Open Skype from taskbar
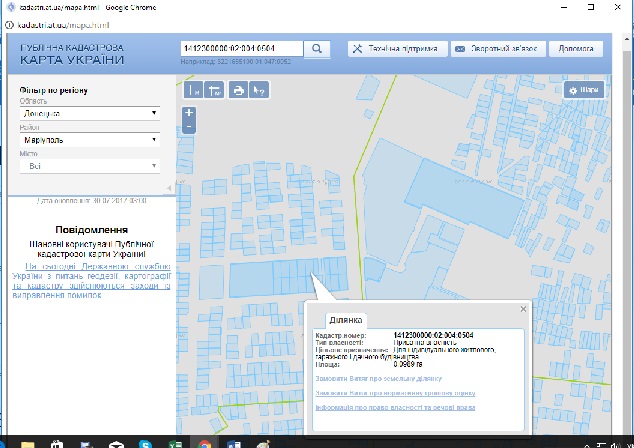This screenshot has height=448, width=634. coord(145,444)
